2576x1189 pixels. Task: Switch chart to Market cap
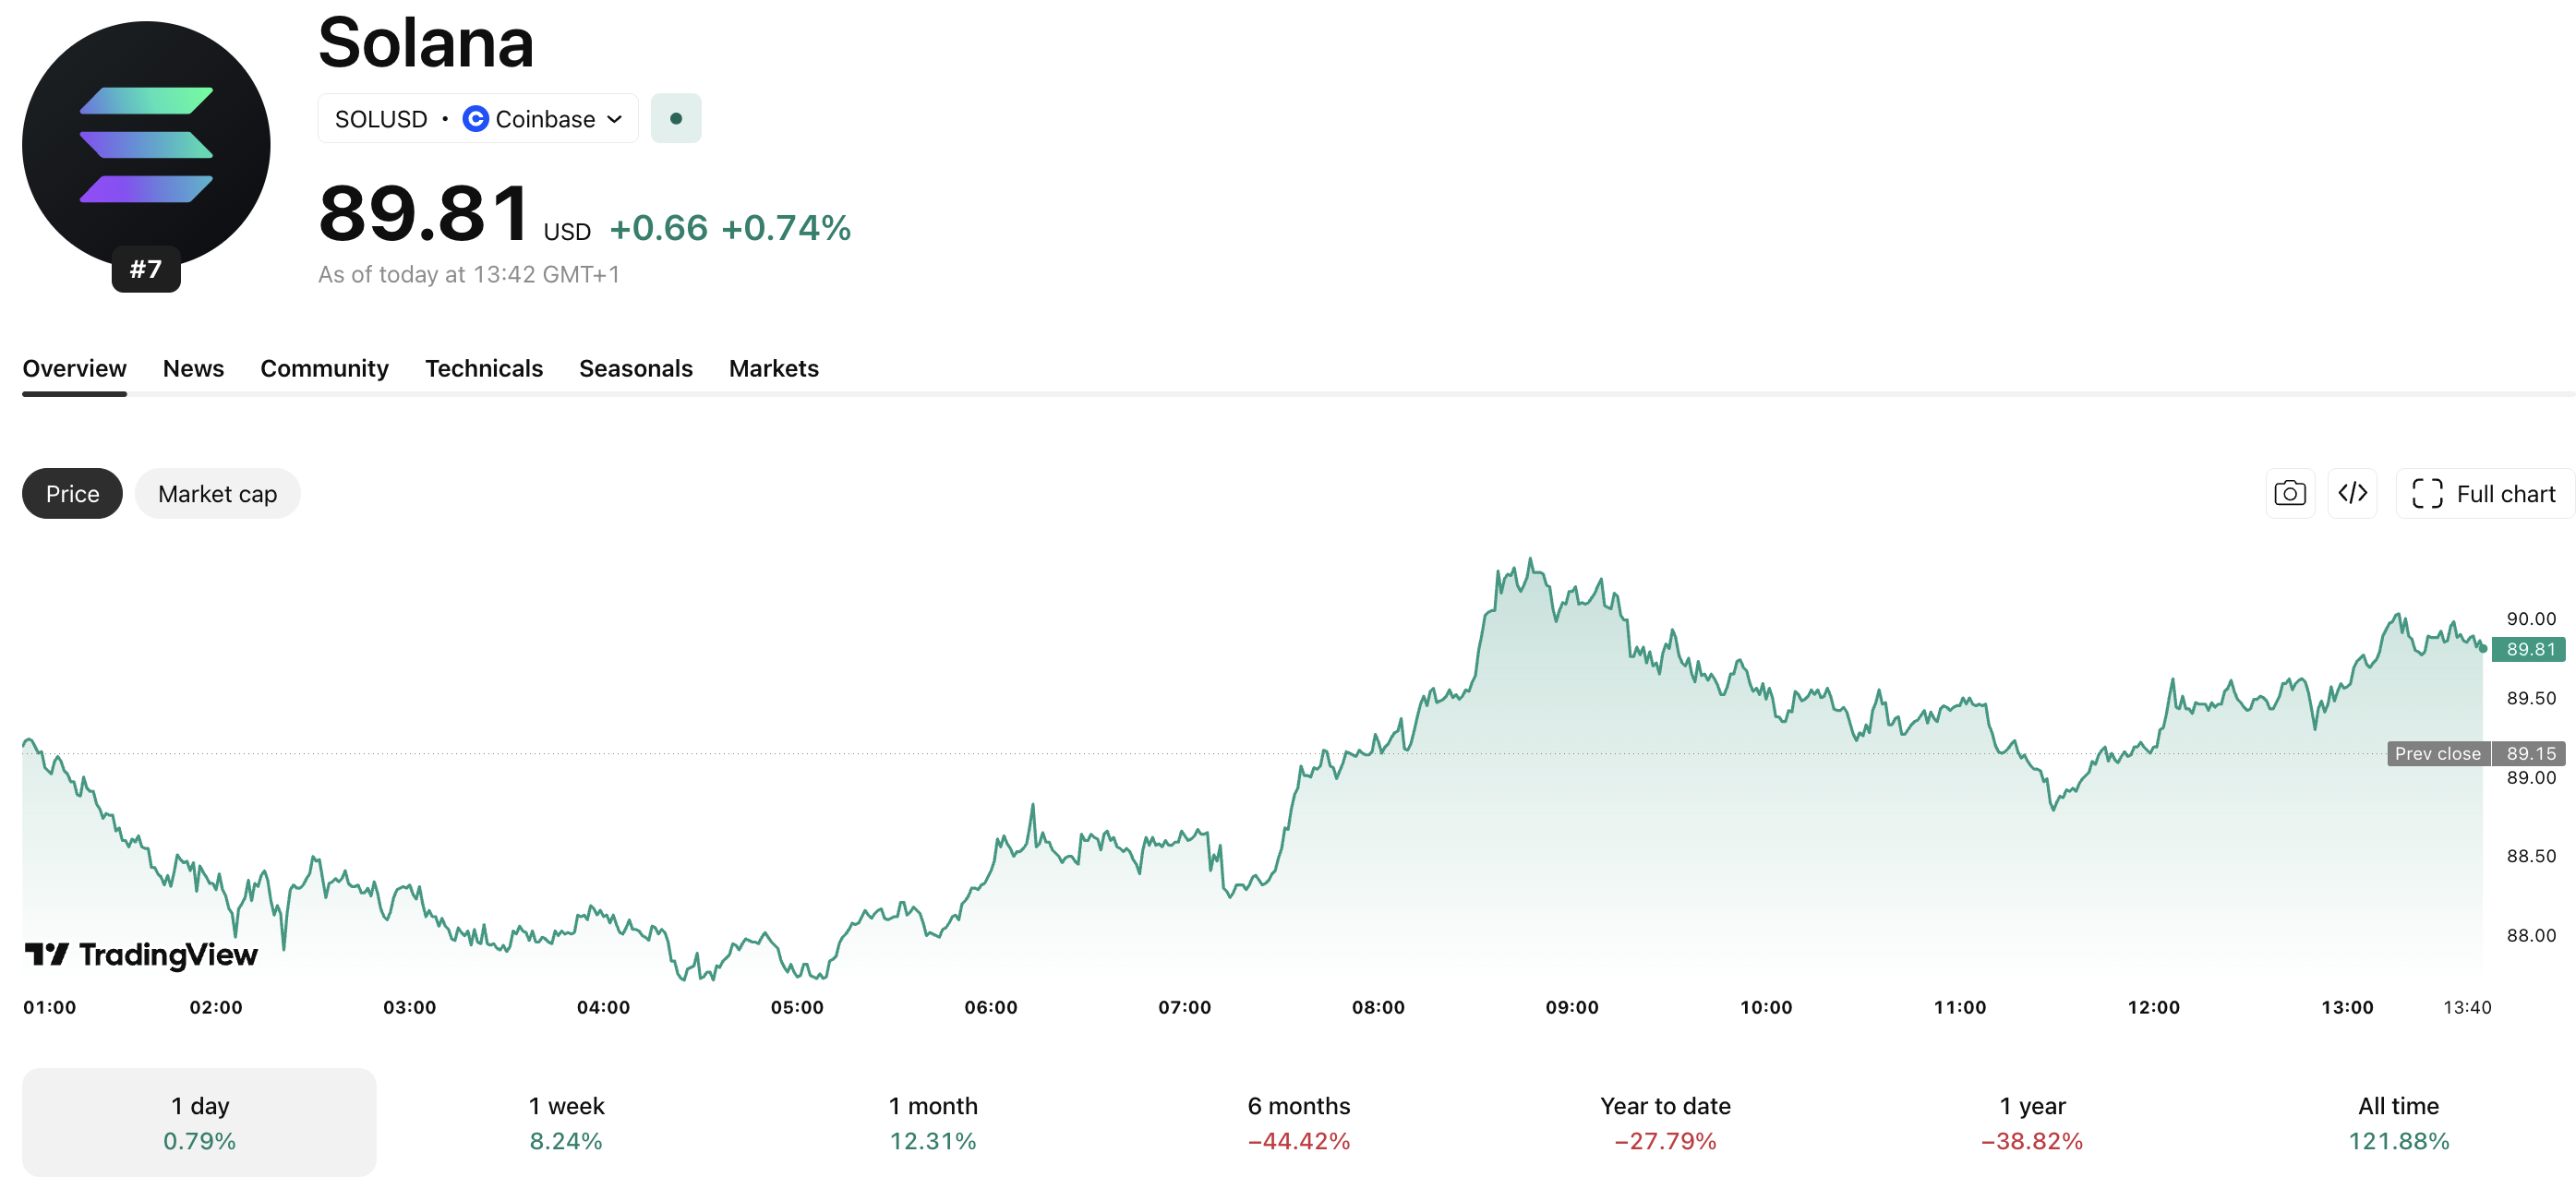pos(218,494)
